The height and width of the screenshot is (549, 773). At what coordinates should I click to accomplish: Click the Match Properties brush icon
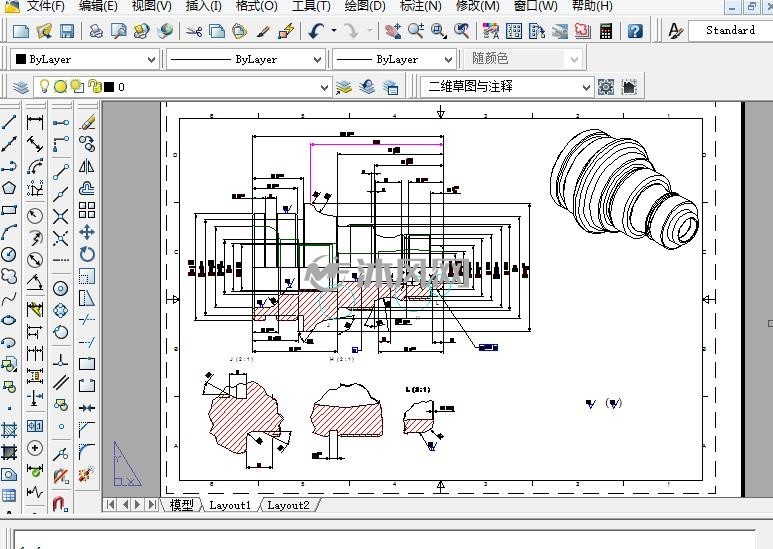[x=263, y=31]
